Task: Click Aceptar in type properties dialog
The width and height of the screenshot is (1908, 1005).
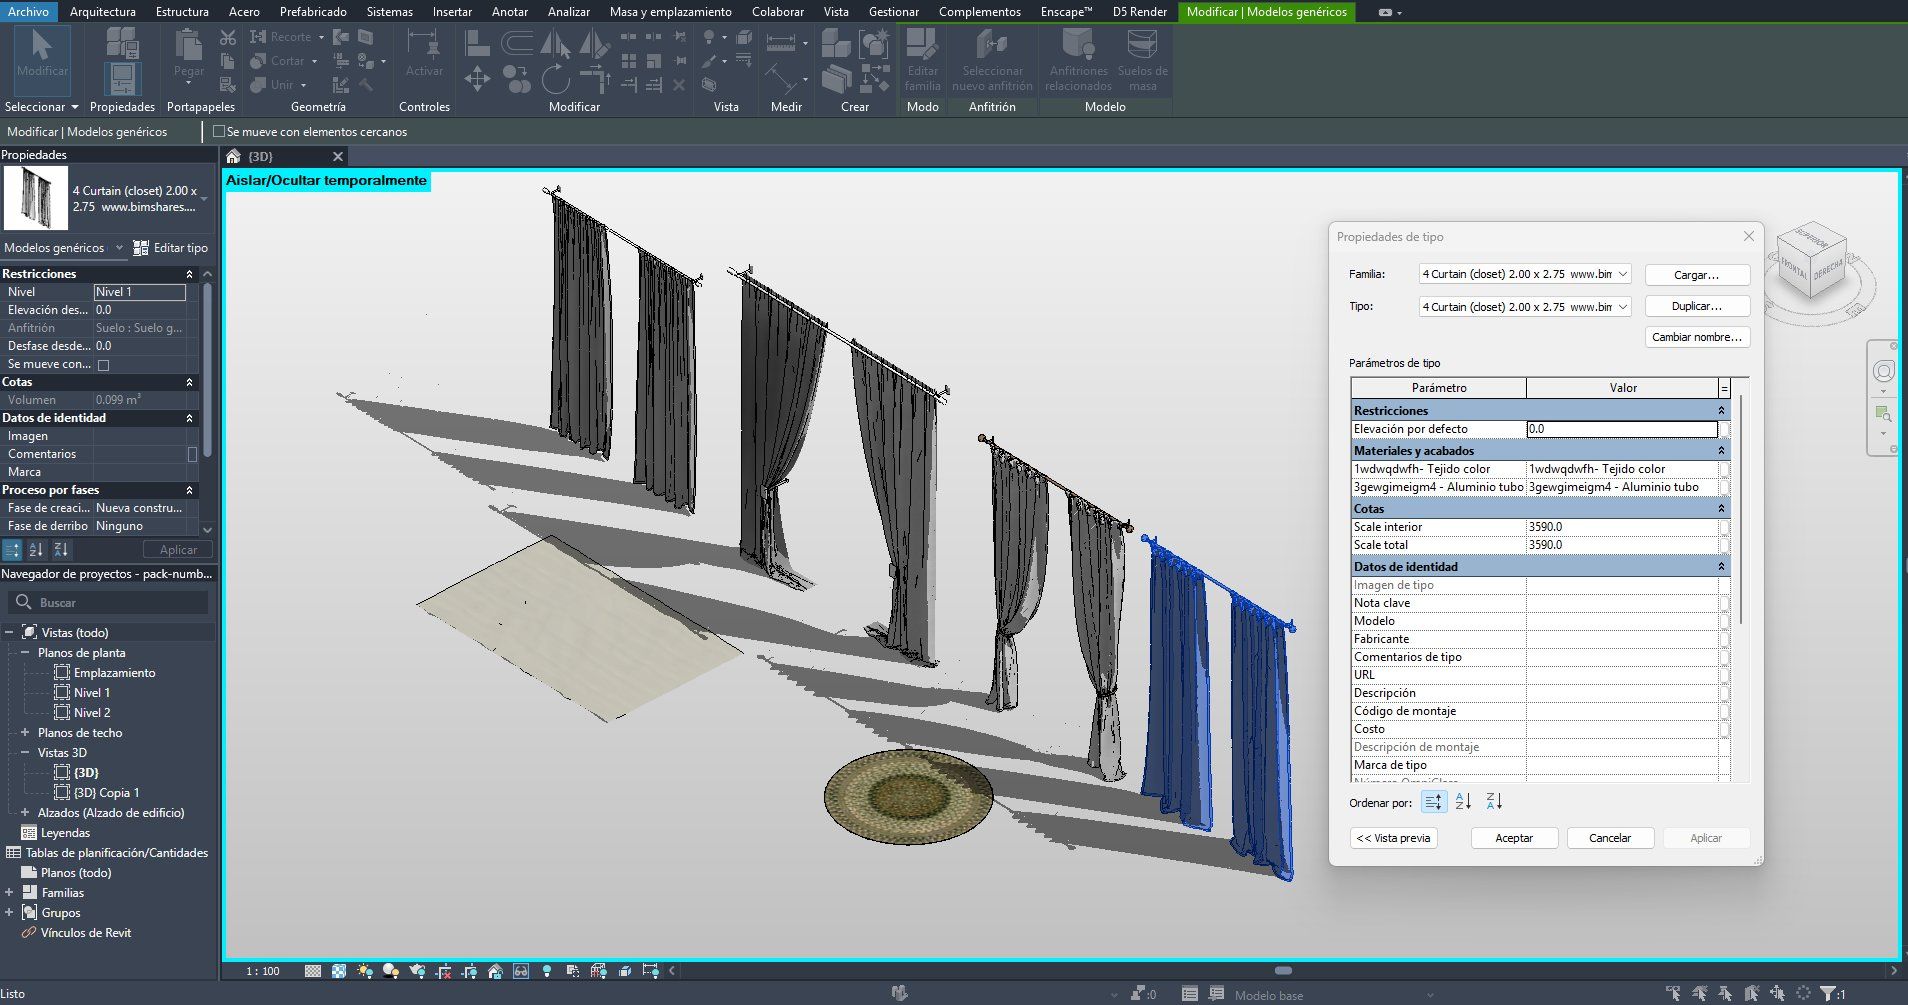Action: [1514, 838]
